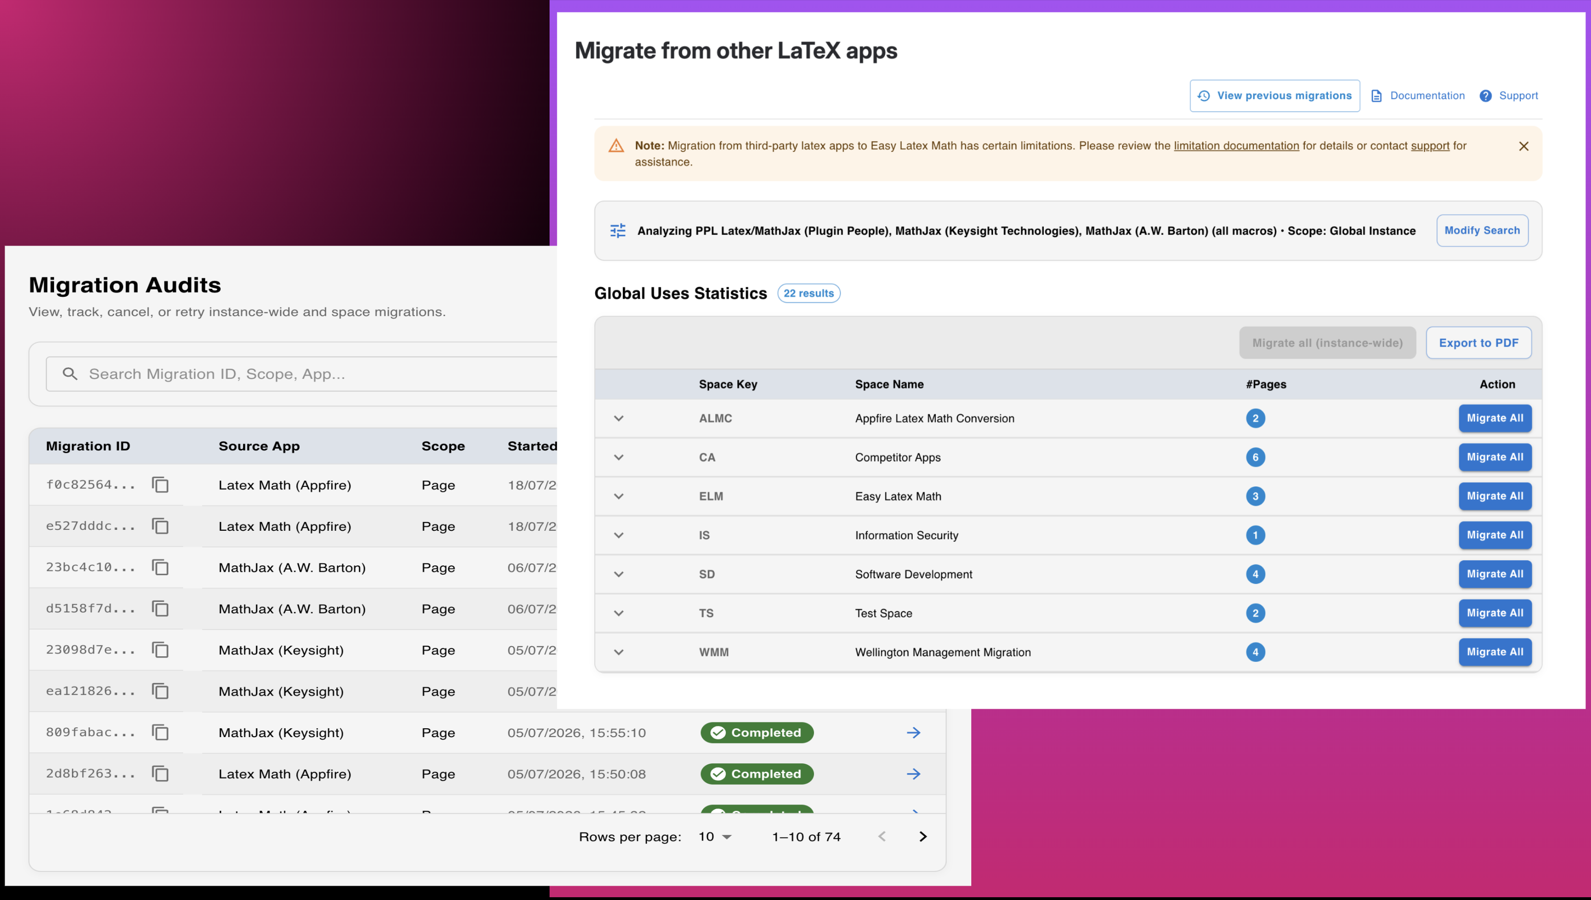This screenshot has width=1591, height=900.
Task: Expand the WMM Wellington Management Migration row
Action: [x=619, y=653]
